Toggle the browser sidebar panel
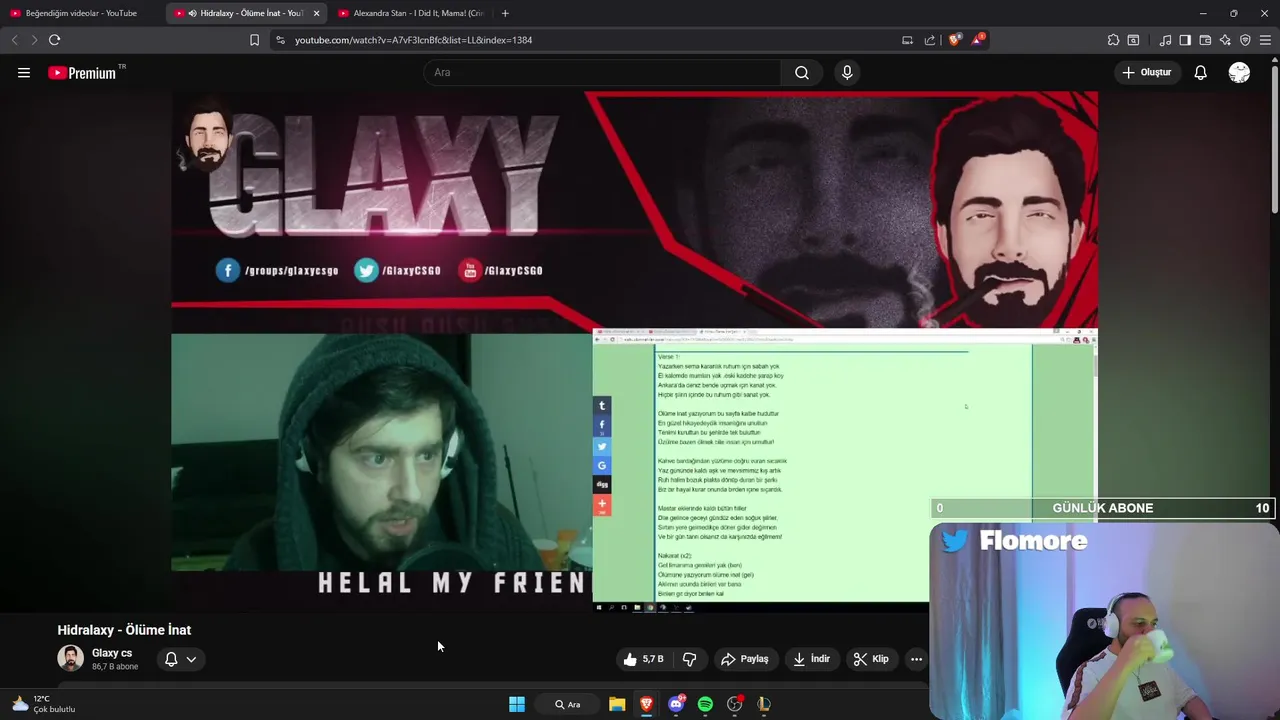The width and height of the screenshot is (1280, 720). pyautogui.click(x=1185, y=40)
